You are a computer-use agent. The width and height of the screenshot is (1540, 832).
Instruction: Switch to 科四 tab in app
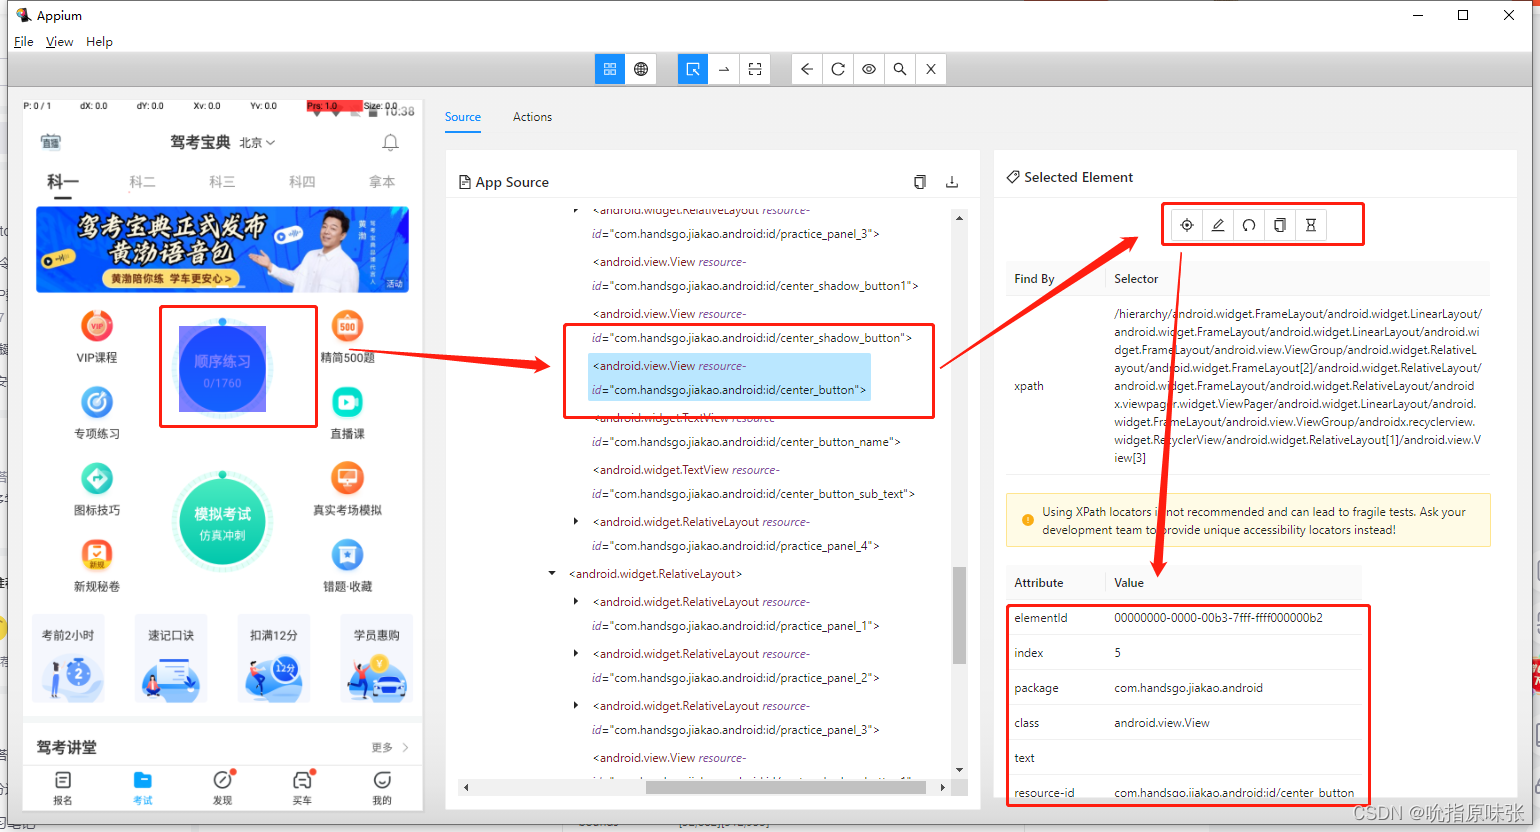[302, 182]
